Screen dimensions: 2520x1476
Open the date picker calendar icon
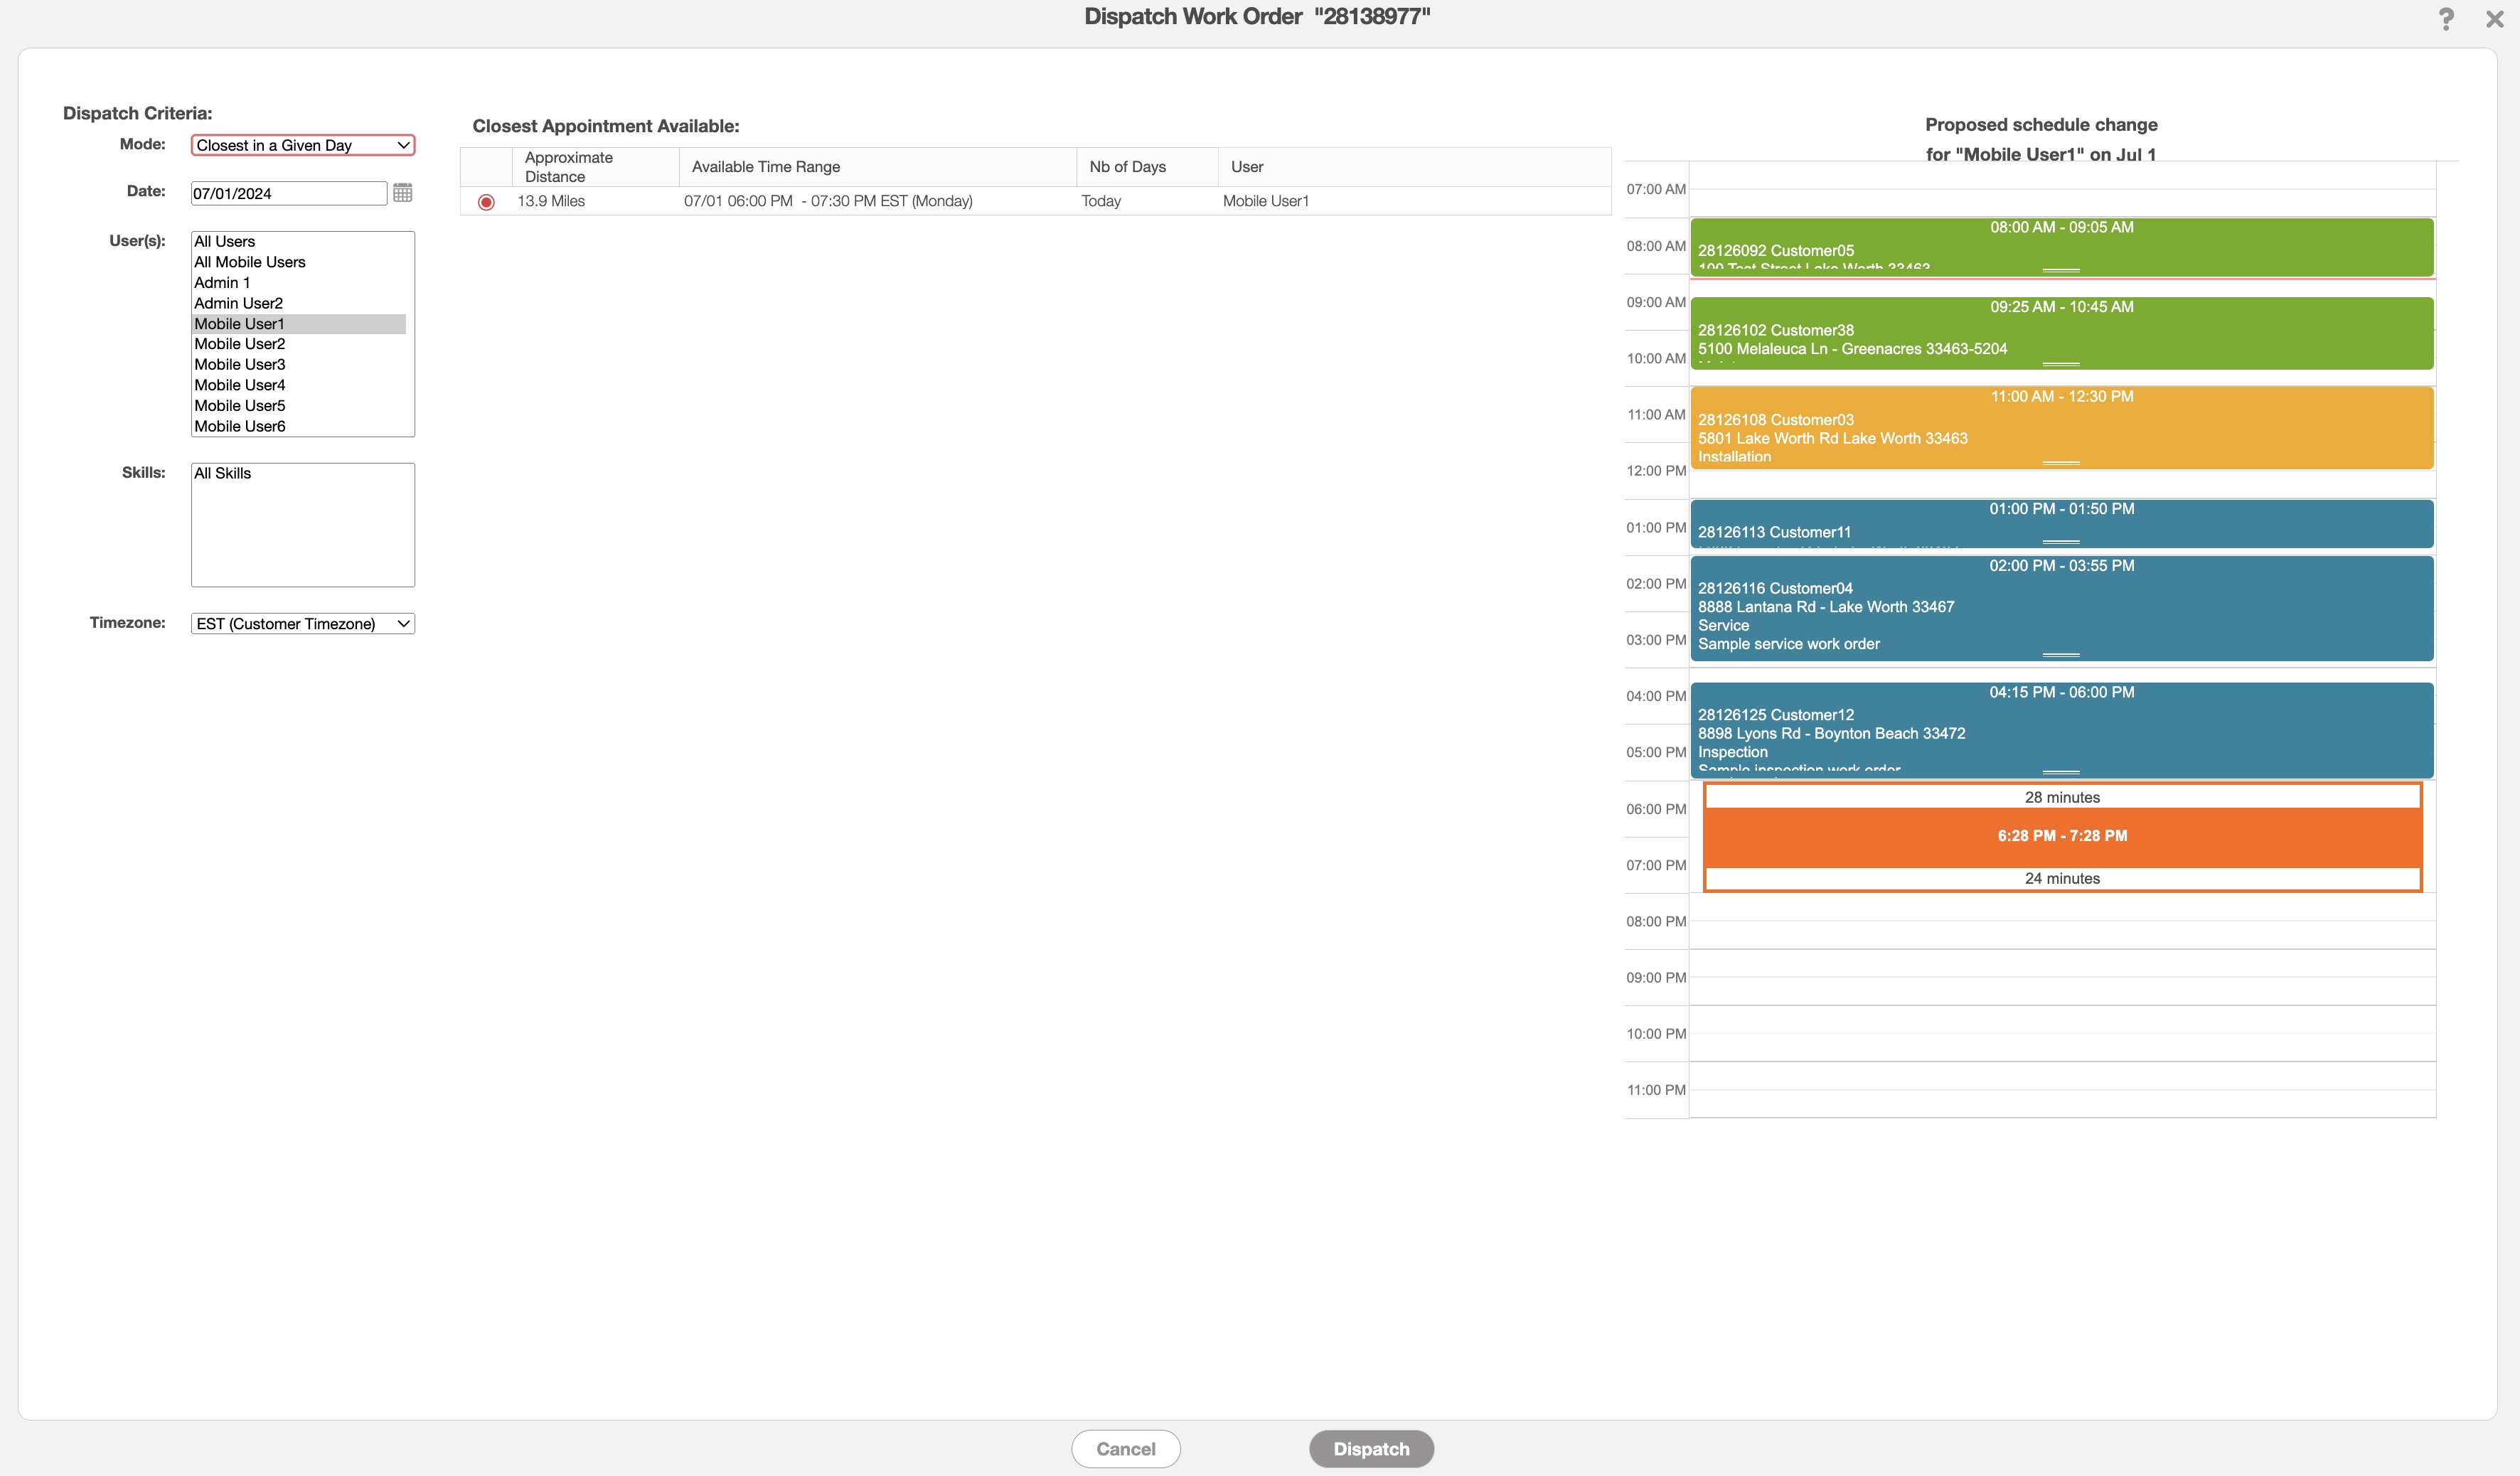tap(402, 192)
